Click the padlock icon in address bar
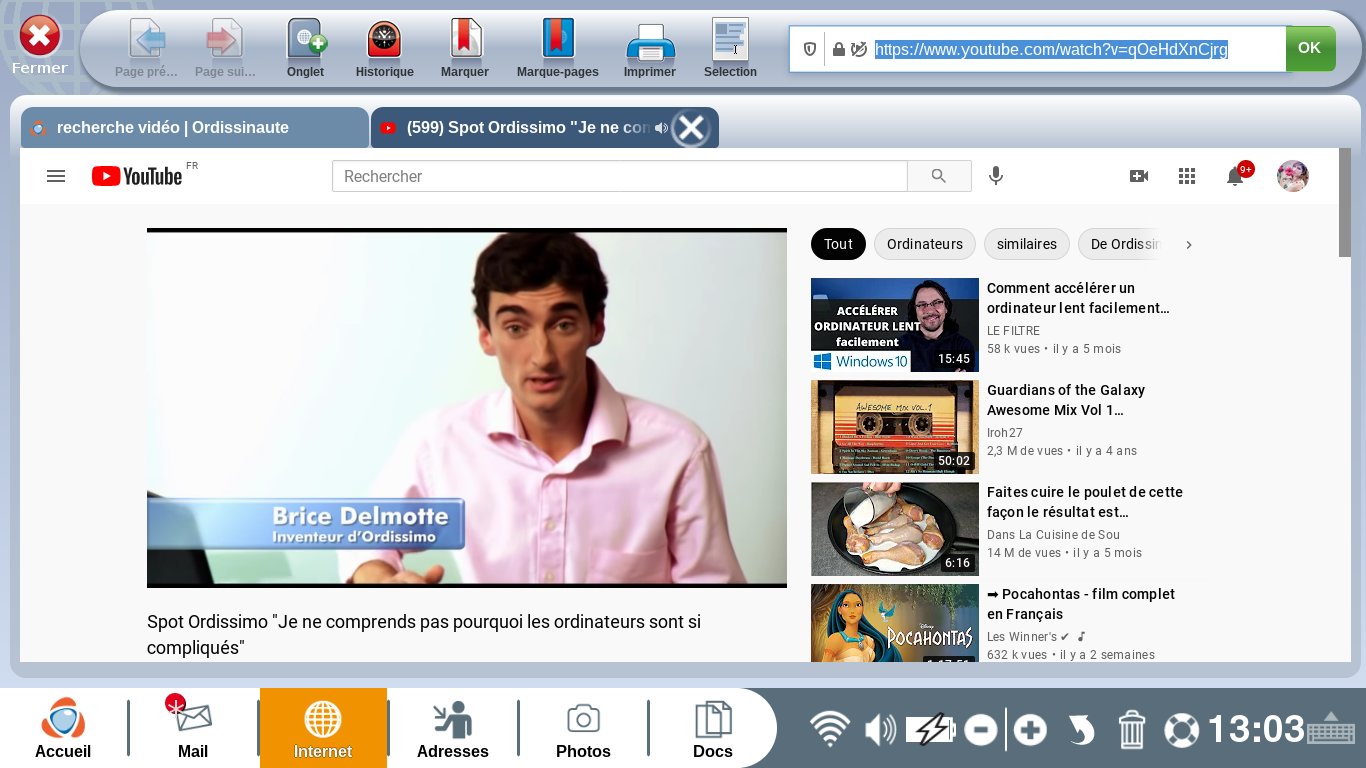This screenshot has width=1366, height=768. pos(839,49)
